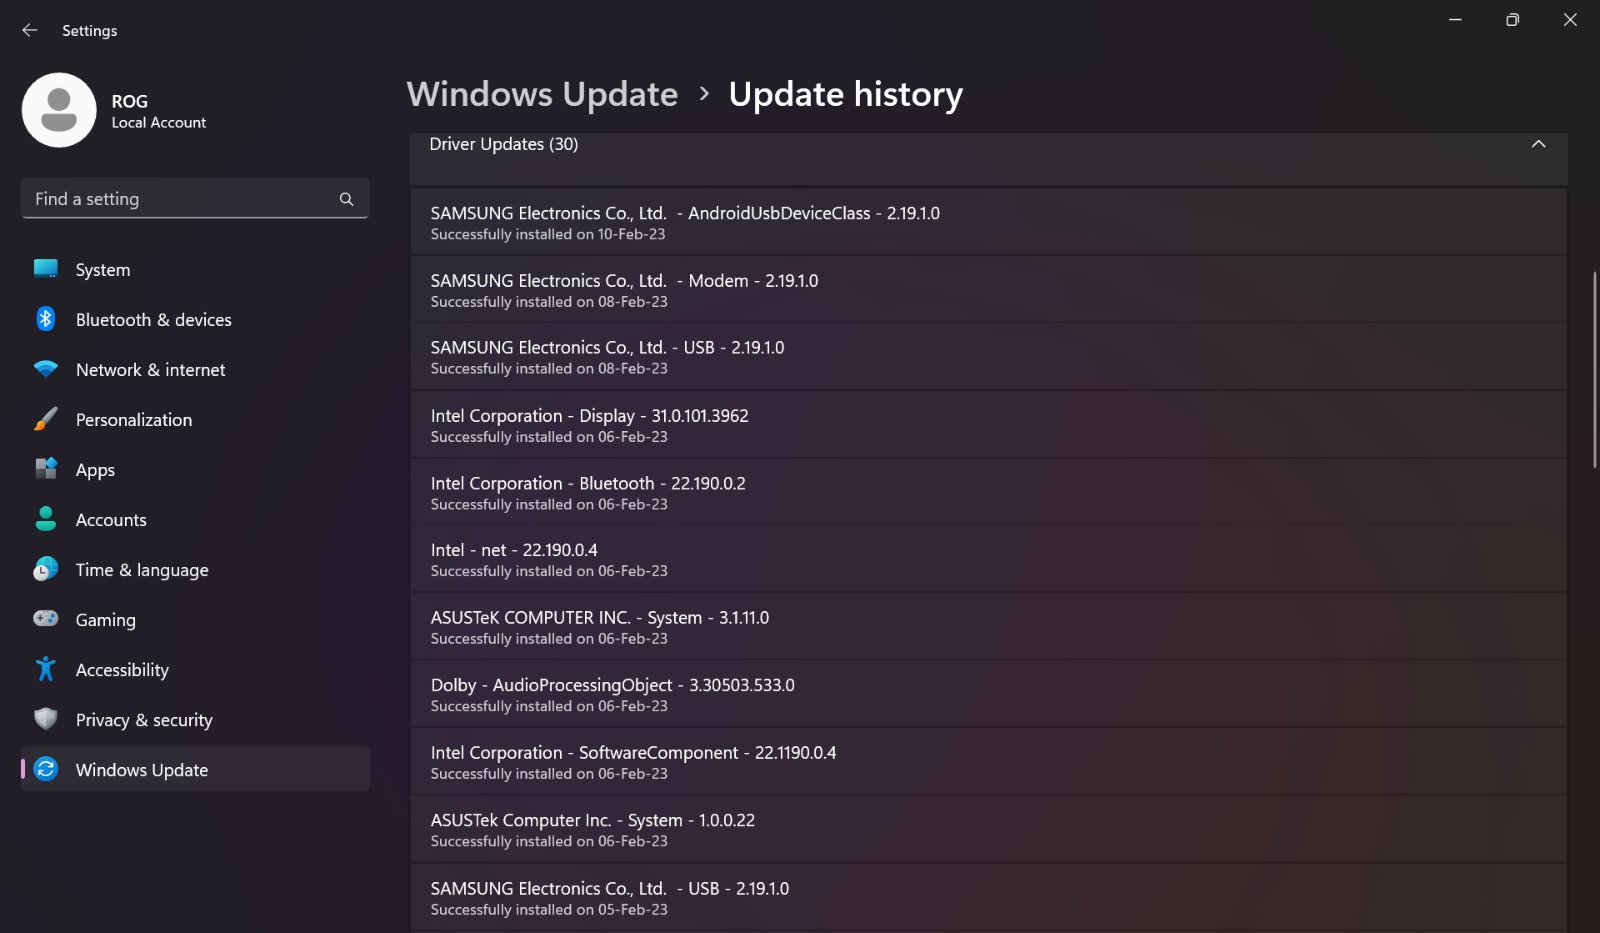Click the vertical scrollbar thumb

1594,368
